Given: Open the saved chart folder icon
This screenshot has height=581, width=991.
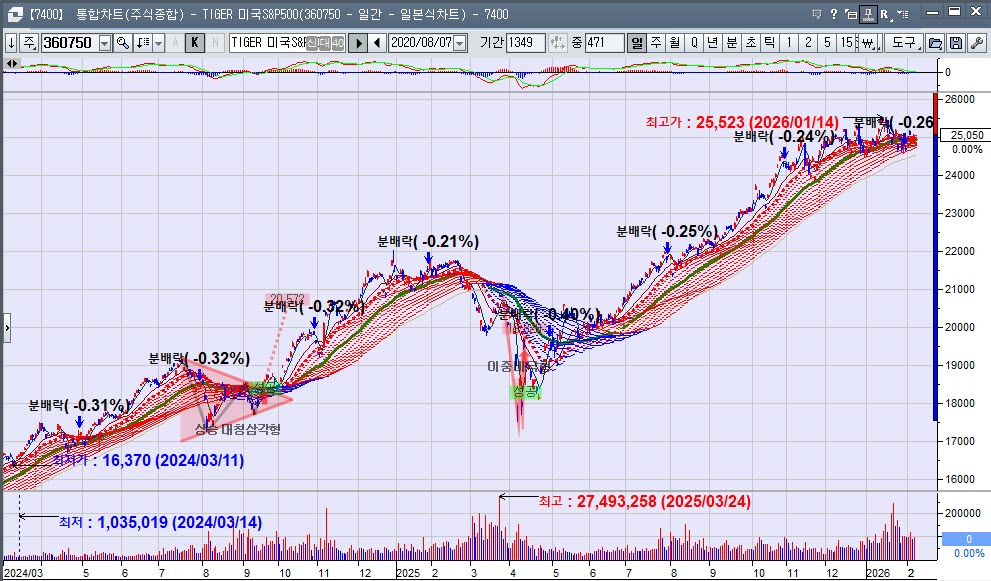Looking at the screenshot, I should 935,43.
